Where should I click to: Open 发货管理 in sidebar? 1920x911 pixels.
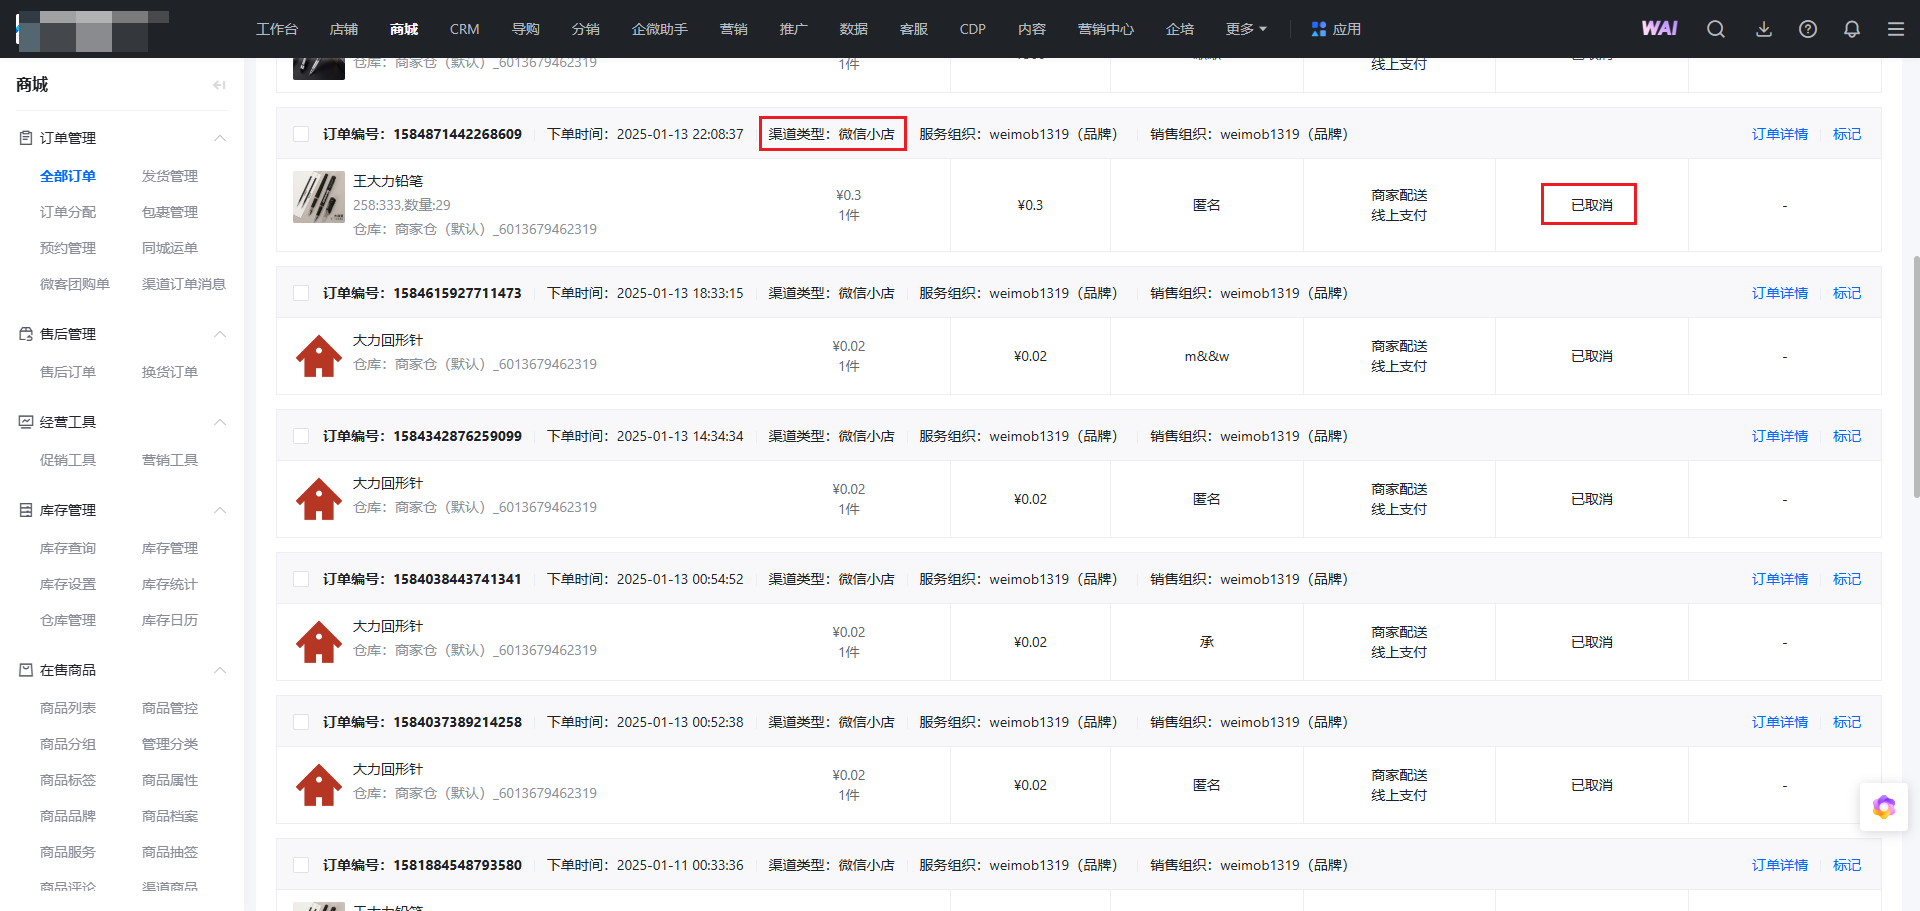(170, 176)
